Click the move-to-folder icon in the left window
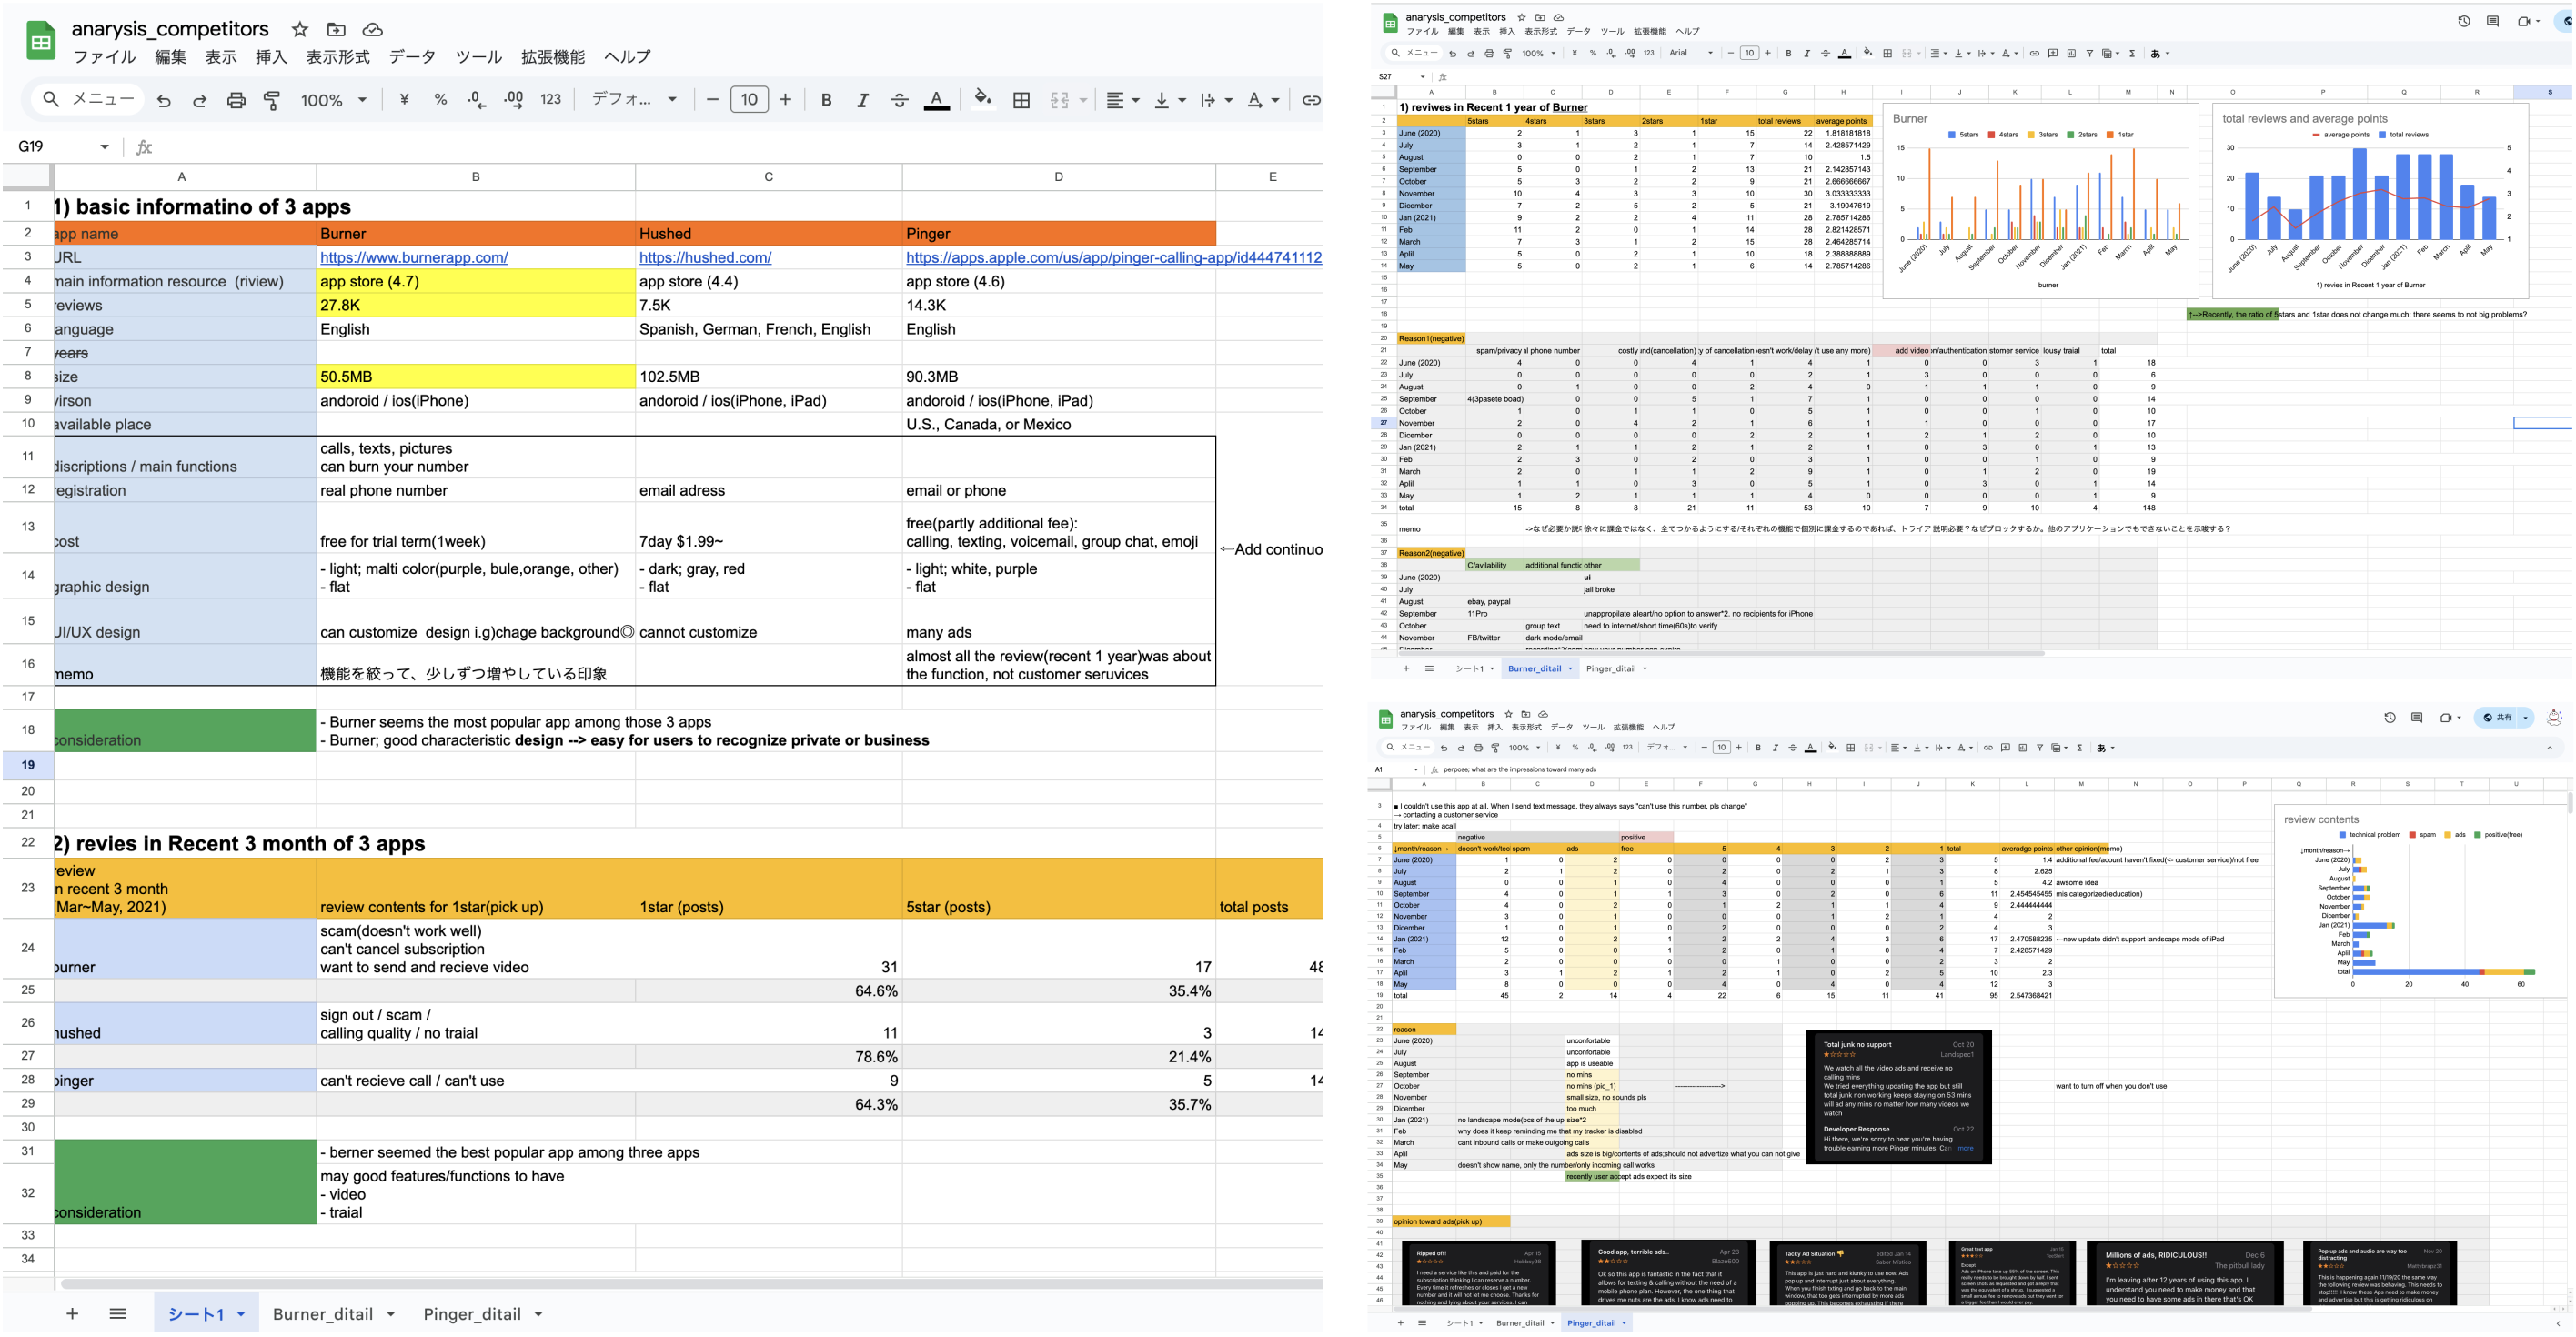Screen dimensions: 2576x1337 coord(336,30)
